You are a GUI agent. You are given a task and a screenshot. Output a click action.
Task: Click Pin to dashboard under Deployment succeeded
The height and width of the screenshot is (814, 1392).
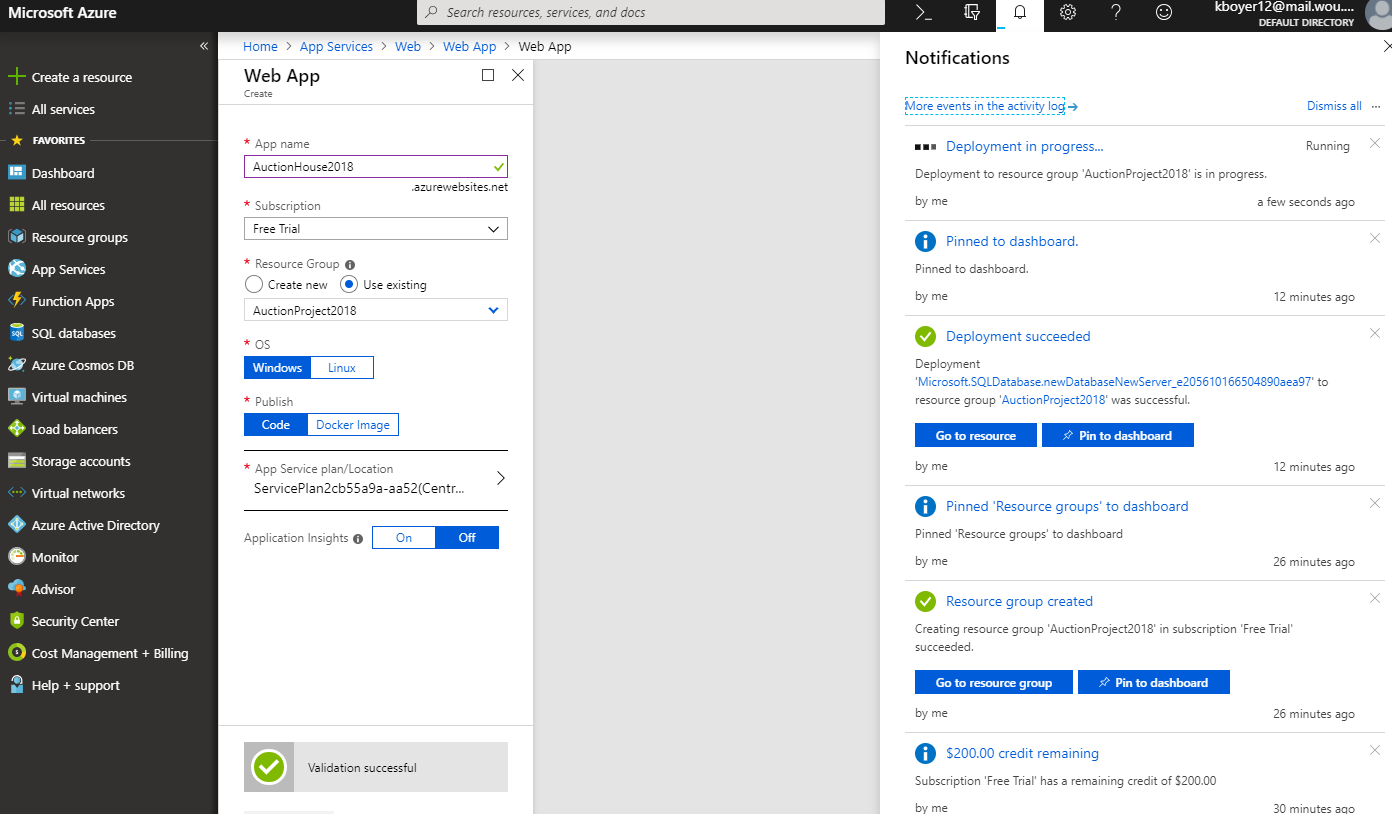click(1118, 436)
